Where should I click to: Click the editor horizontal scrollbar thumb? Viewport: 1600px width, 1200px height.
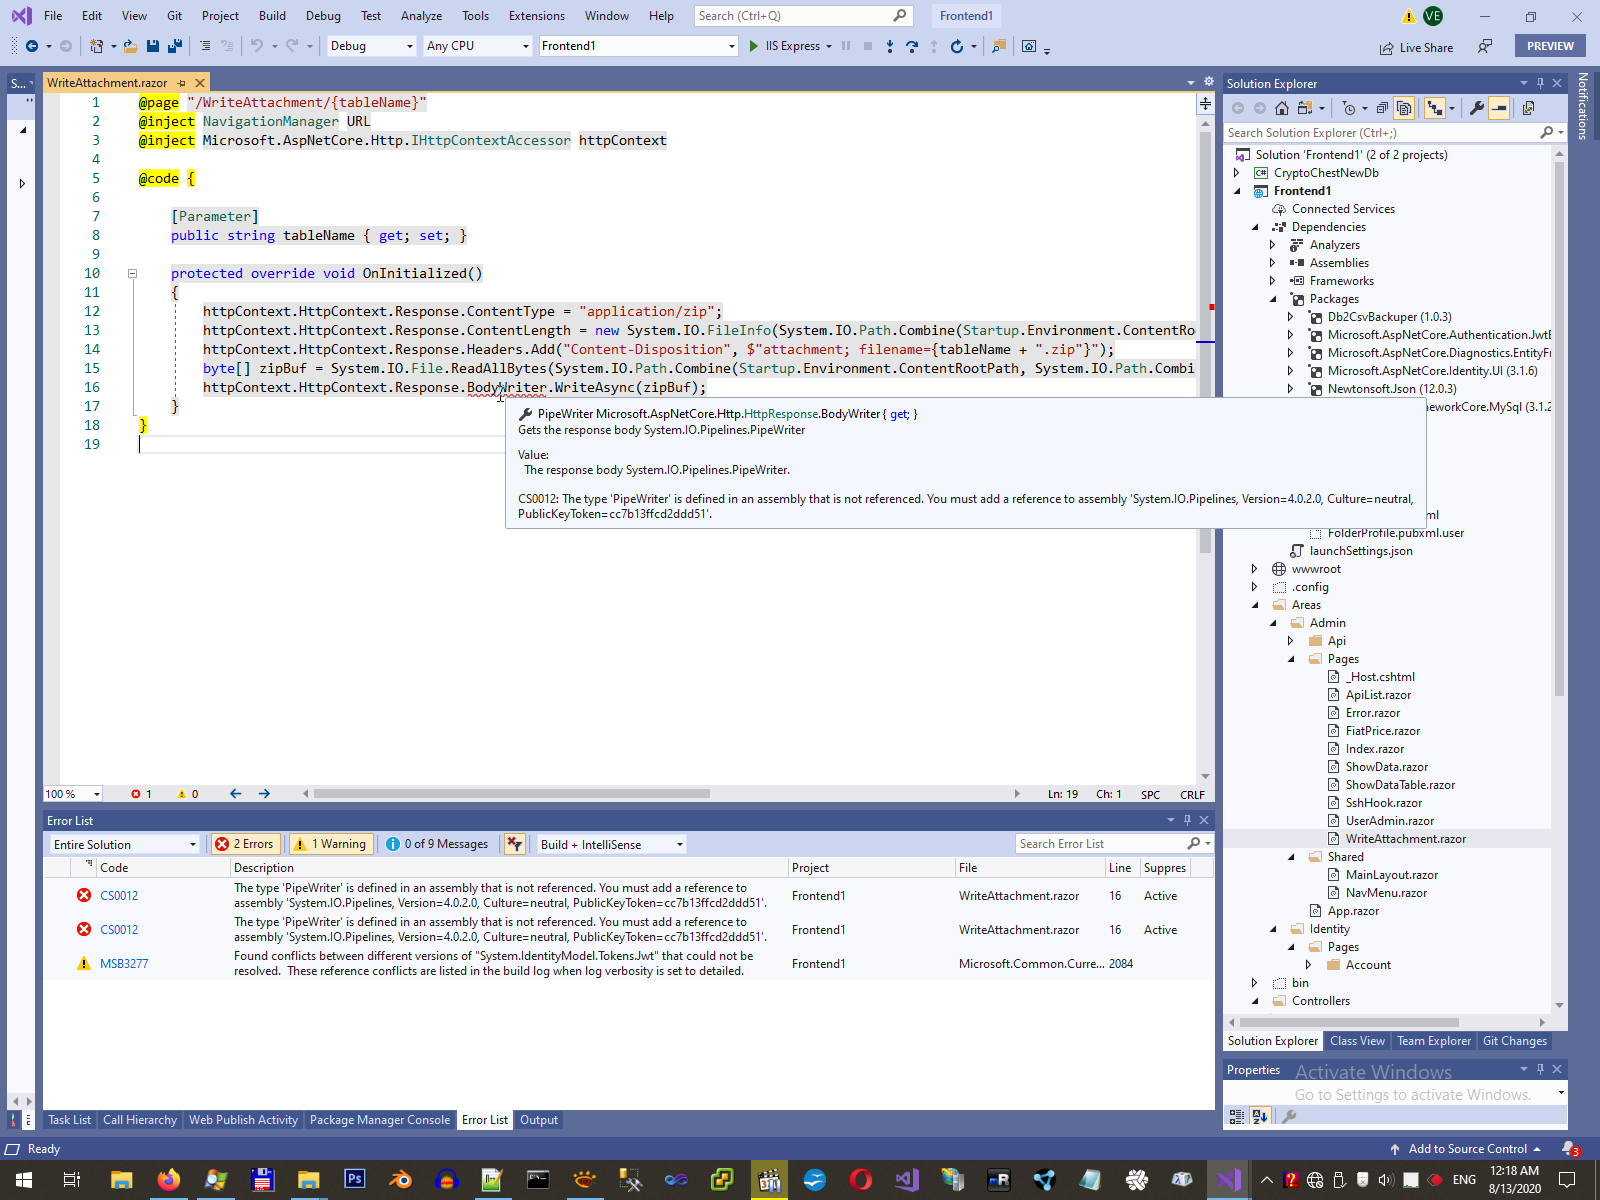512,794
